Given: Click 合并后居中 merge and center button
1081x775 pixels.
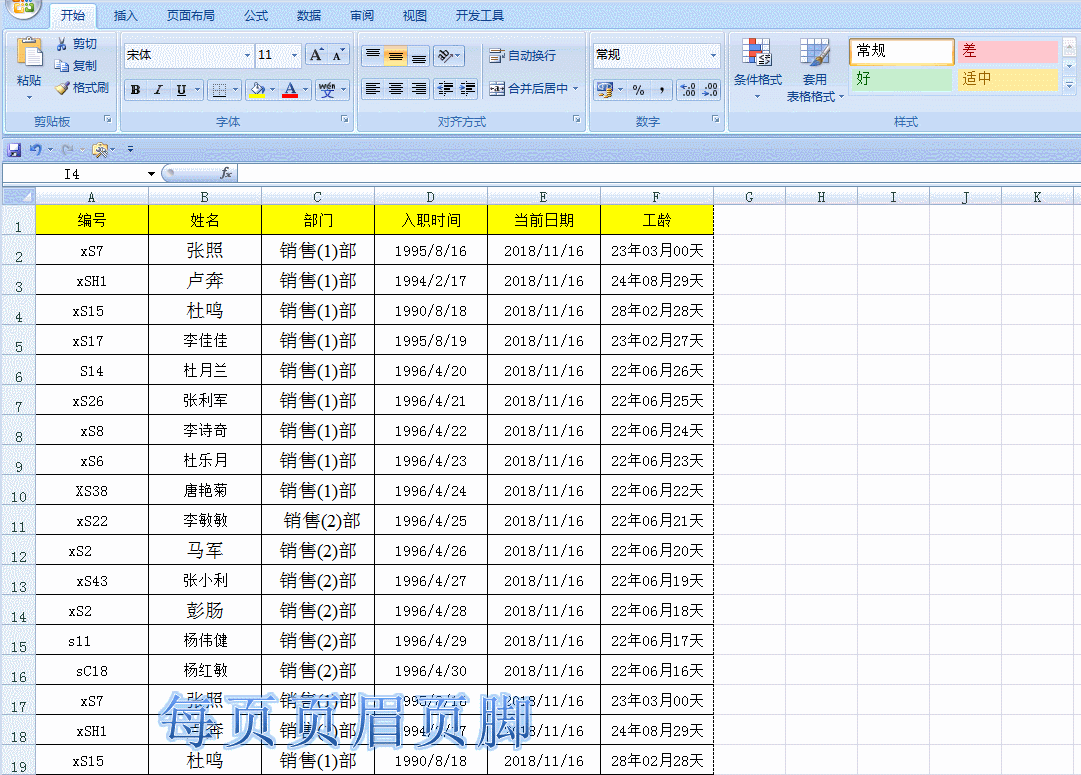Looking at the screenshot, I should (528, 89).
